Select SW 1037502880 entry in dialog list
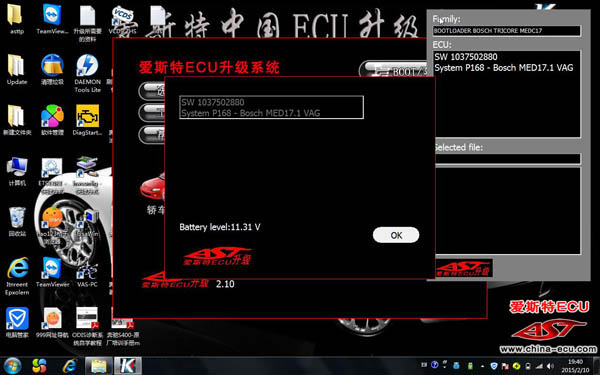Screen dimensions: 600x375 (271, 108)
